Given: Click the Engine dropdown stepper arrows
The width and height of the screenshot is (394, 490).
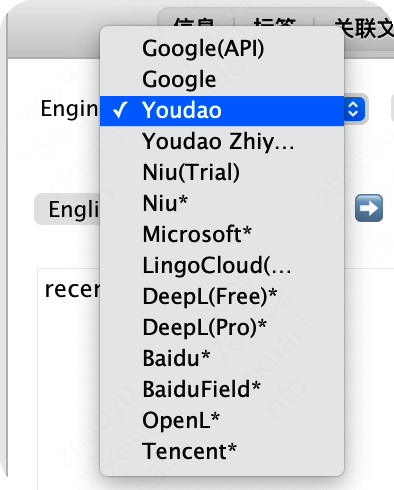Looking at the screenshot, I should (354, 109).
